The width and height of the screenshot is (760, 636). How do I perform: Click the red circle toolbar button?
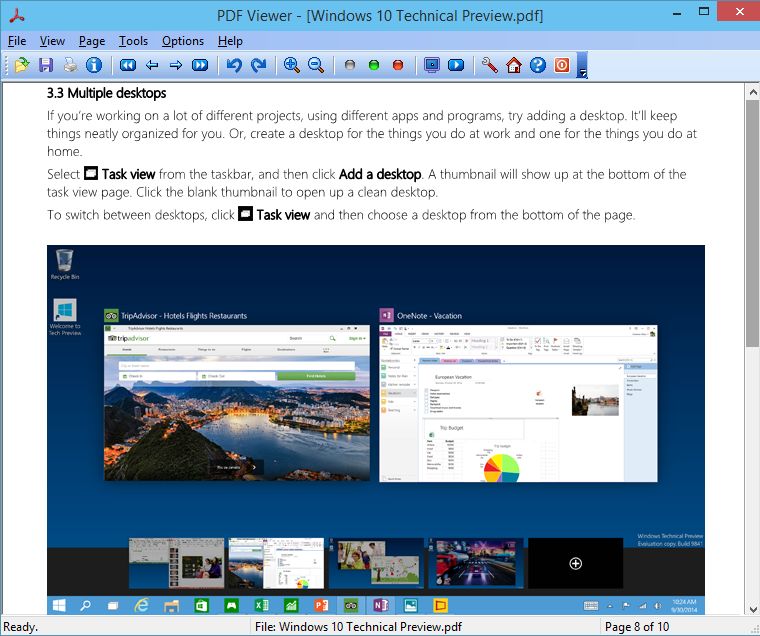click(398, 65)
